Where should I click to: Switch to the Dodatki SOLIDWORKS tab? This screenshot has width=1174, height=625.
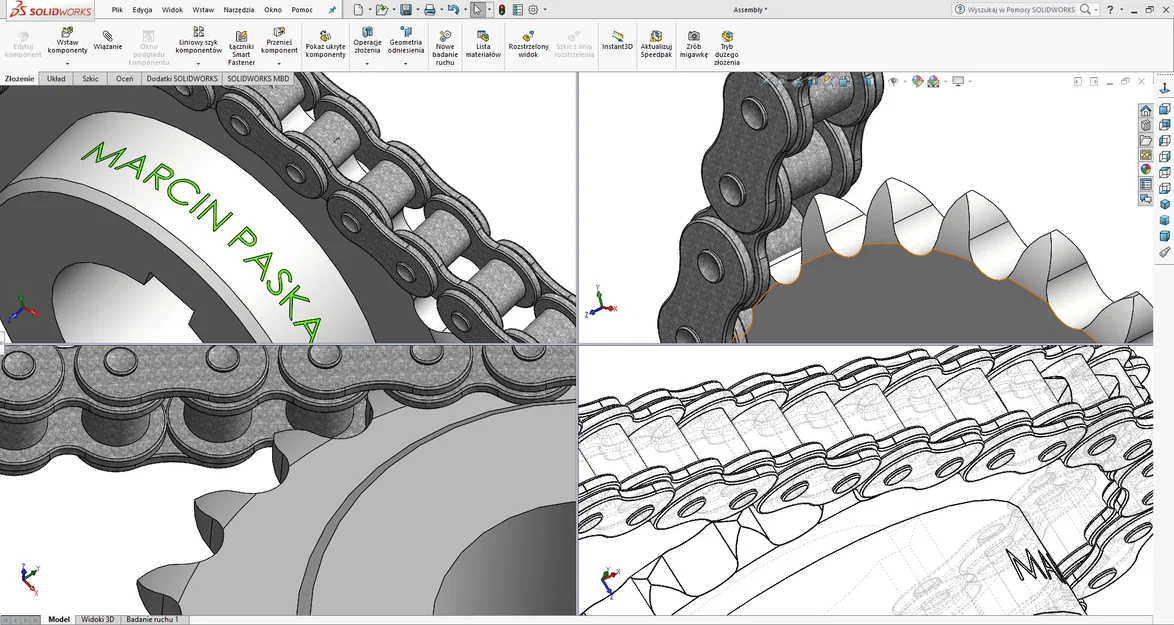182,78
